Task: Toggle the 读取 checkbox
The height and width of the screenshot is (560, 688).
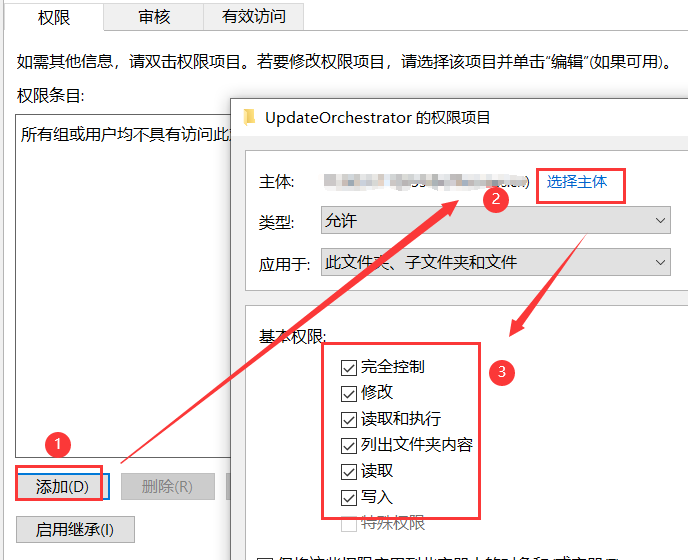Action: [x=349, y=472]
